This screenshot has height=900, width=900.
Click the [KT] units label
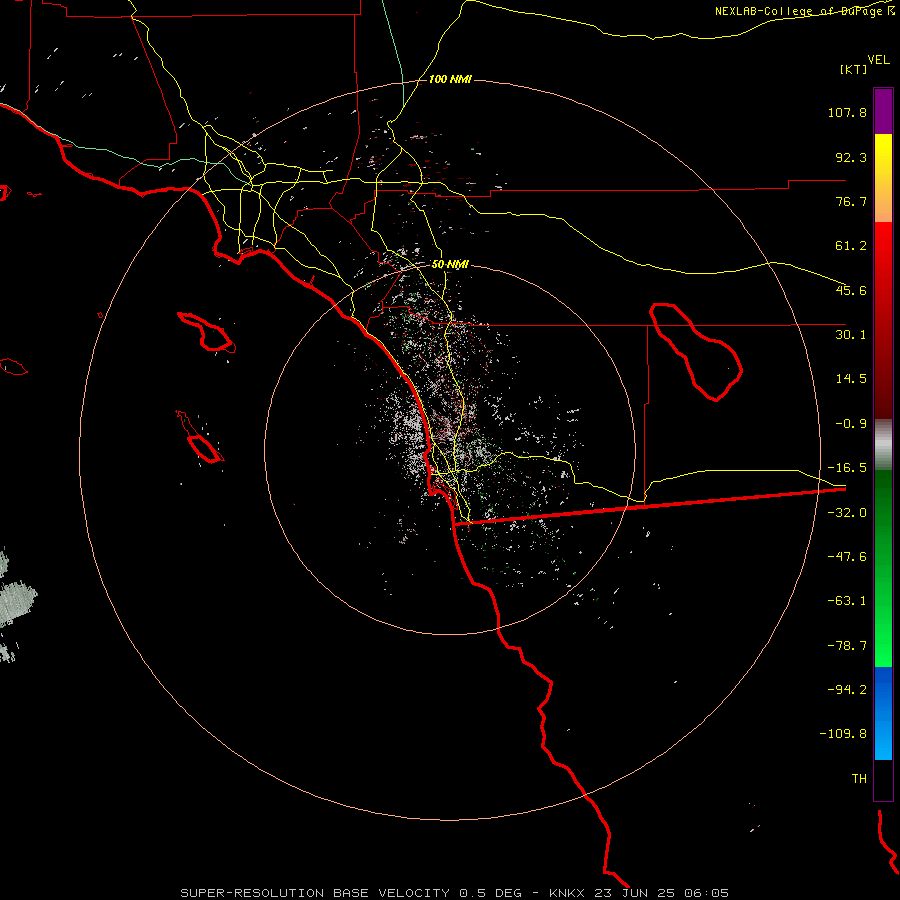(x=854, y=69)
